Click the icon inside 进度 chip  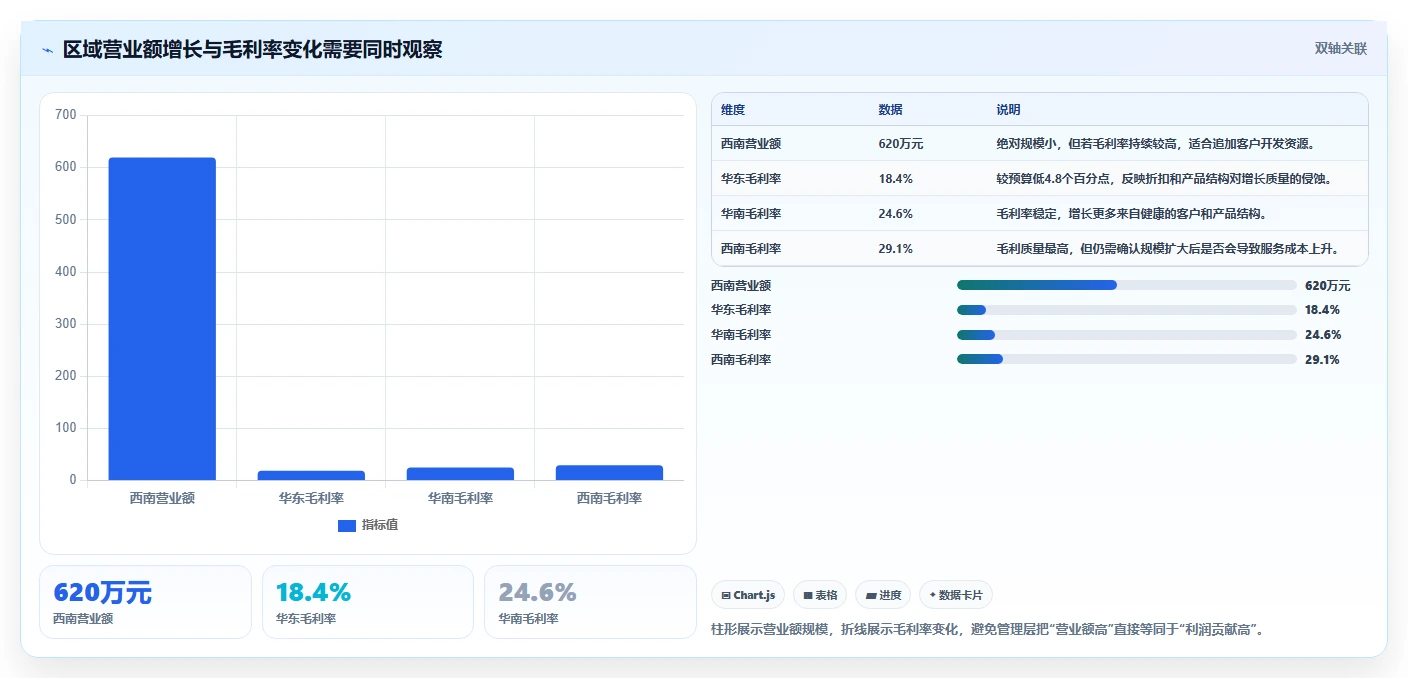[x=871, y=595]
